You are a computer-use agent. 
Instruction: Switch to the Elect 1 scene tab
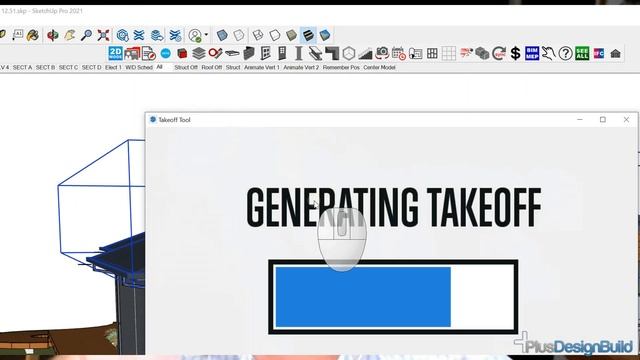point(113,67)
